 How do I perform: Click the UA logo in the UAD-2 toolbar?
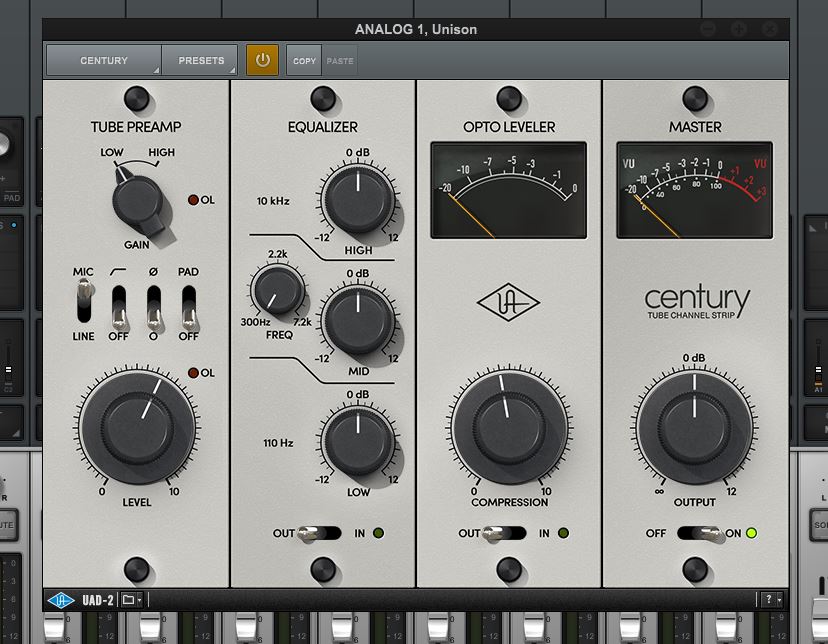[x=61, y=600]
